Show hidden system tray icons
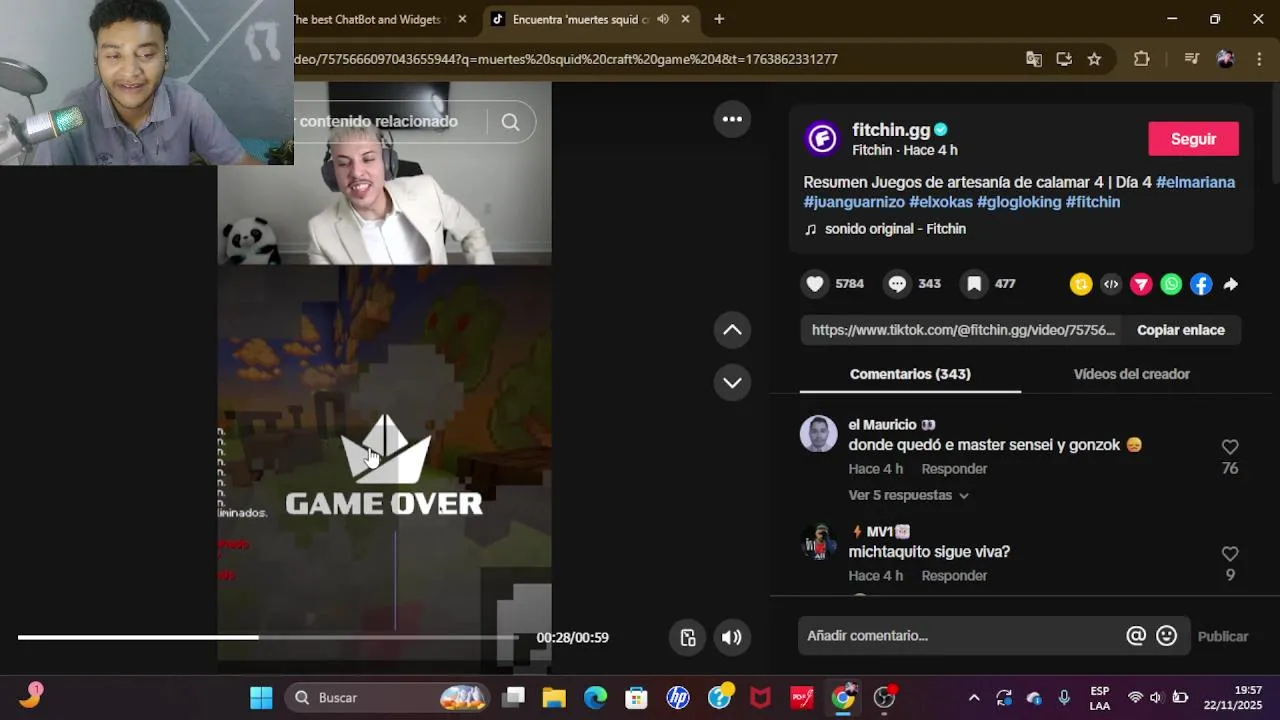1280x720 pixels. coord(974,697)
